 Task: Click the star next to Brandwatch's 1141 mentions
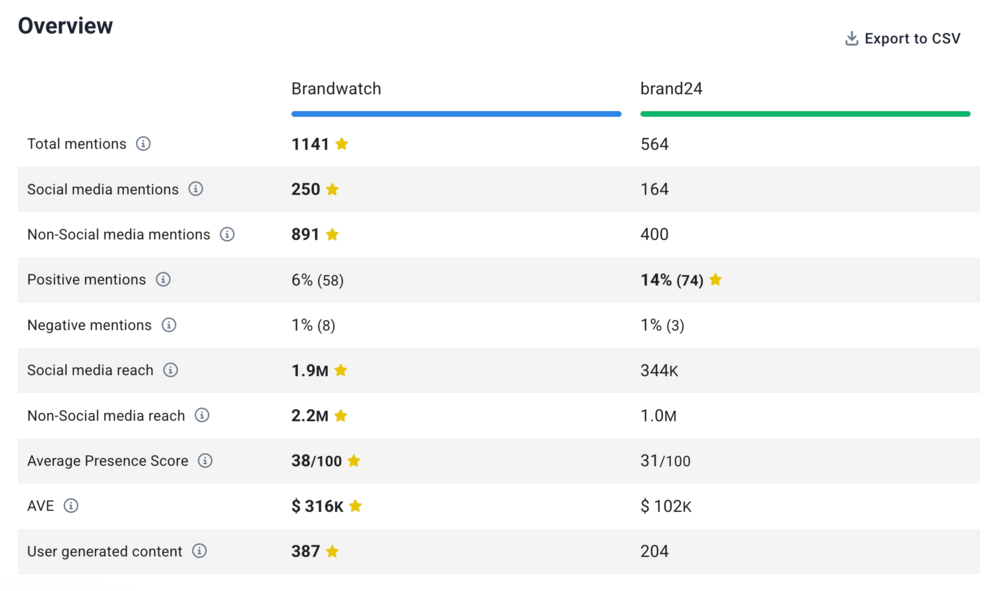342,144
